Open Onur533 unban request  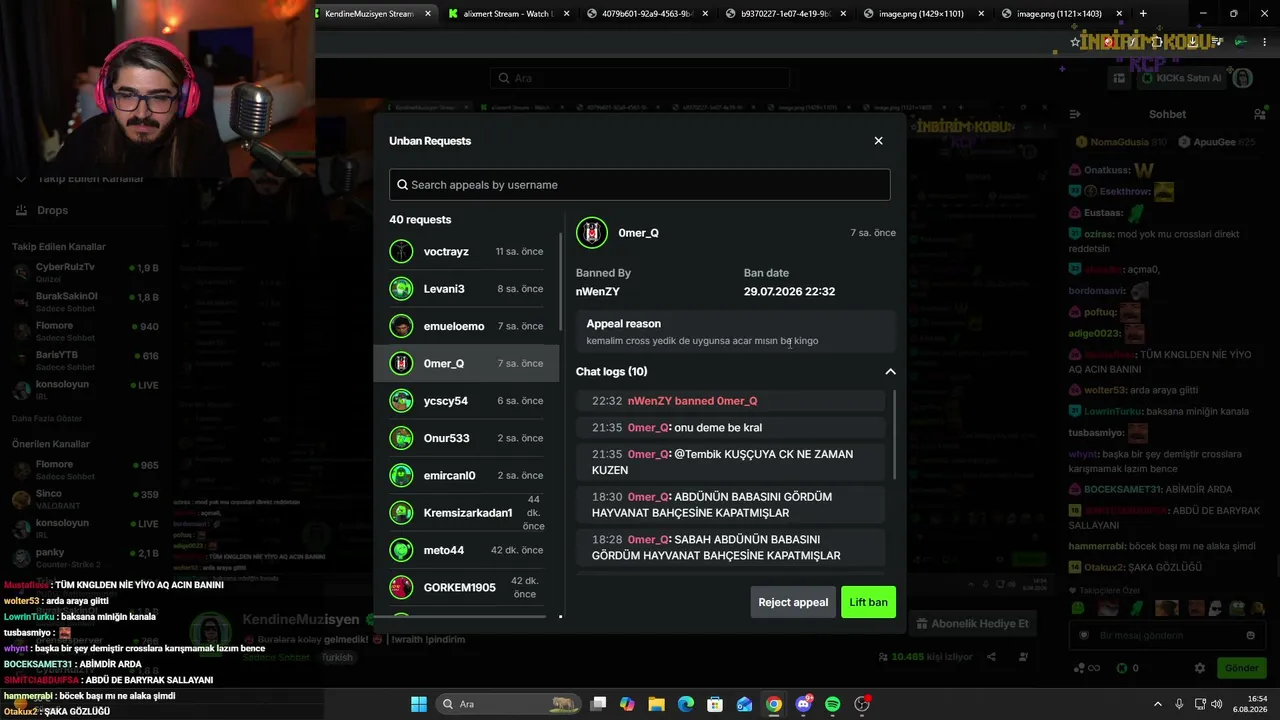[466, 438]
